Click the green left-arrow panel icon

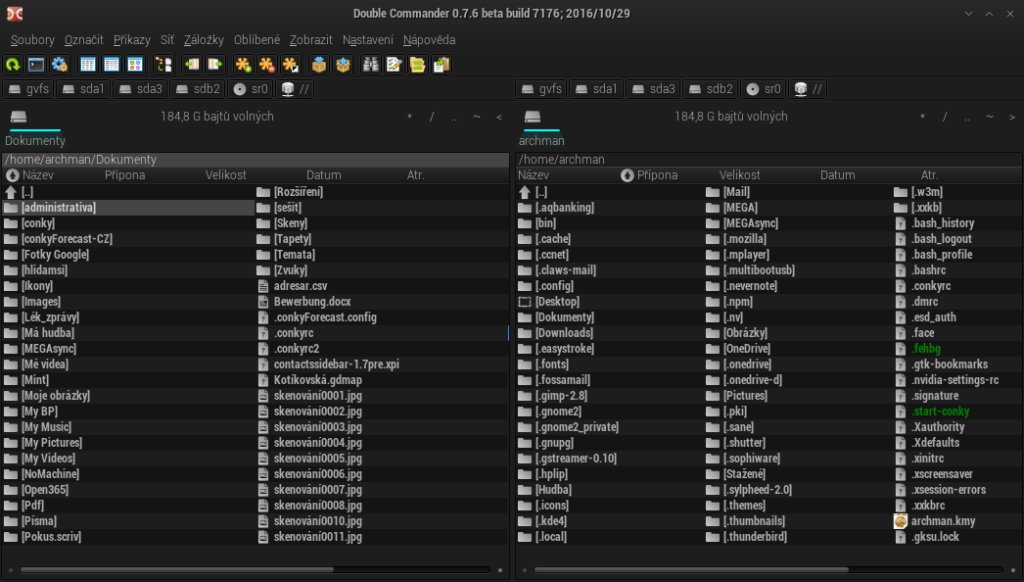(x=191, y=64)
